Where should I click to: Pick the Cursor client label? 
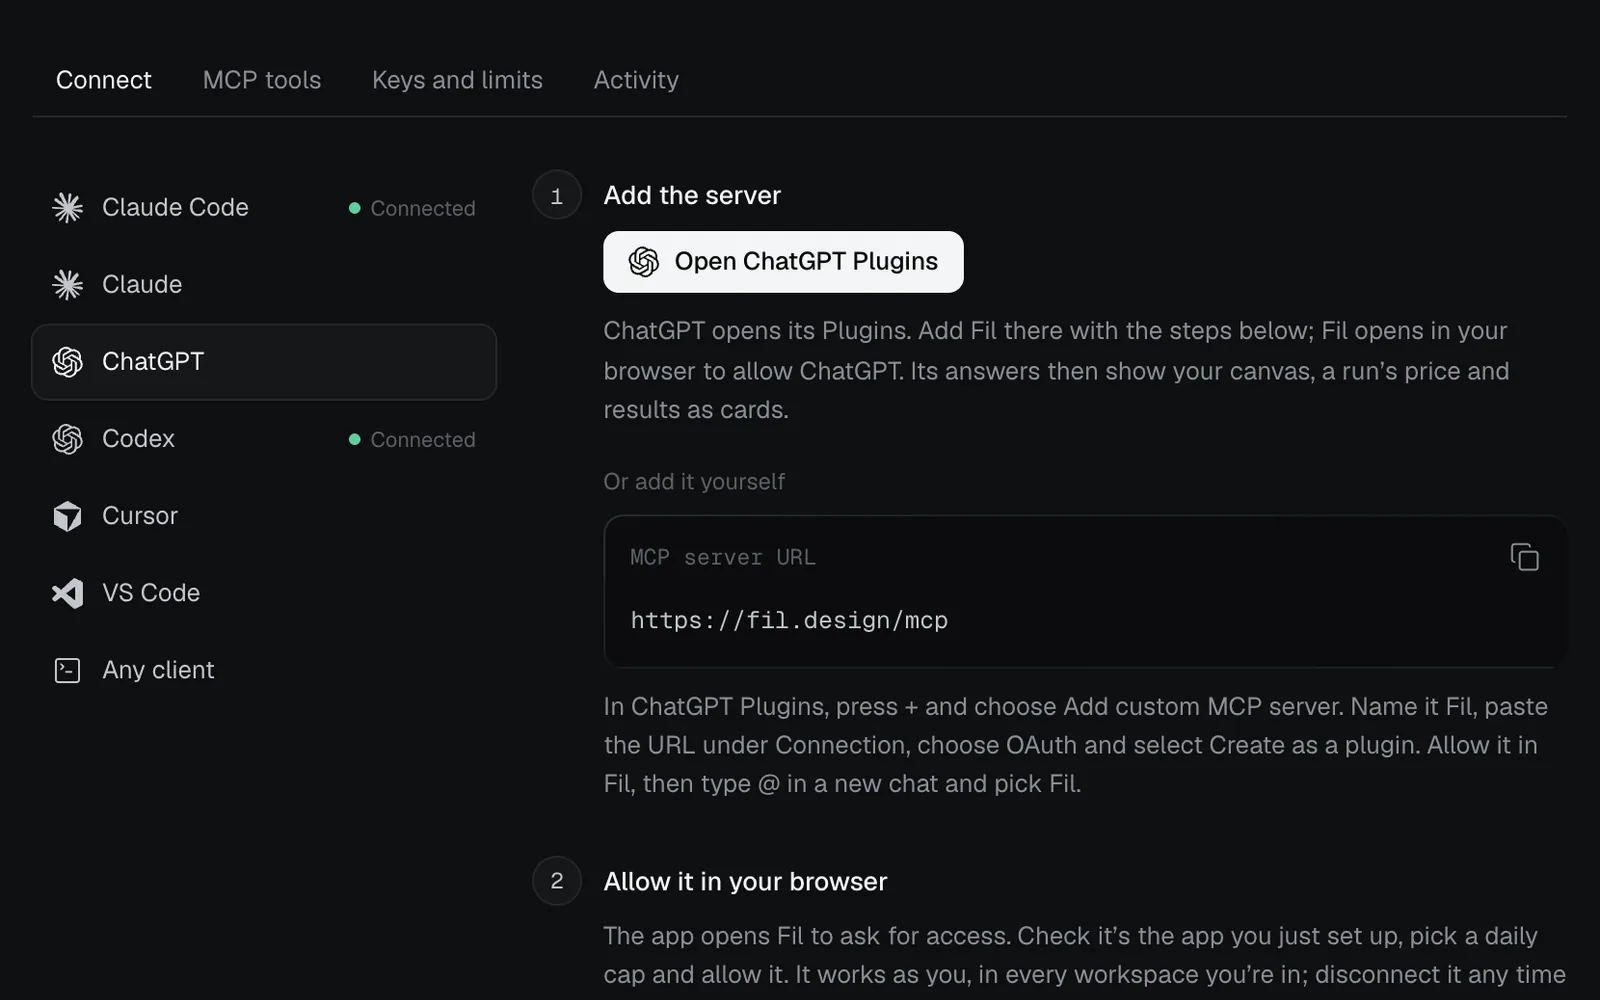(x=140, y=516)
